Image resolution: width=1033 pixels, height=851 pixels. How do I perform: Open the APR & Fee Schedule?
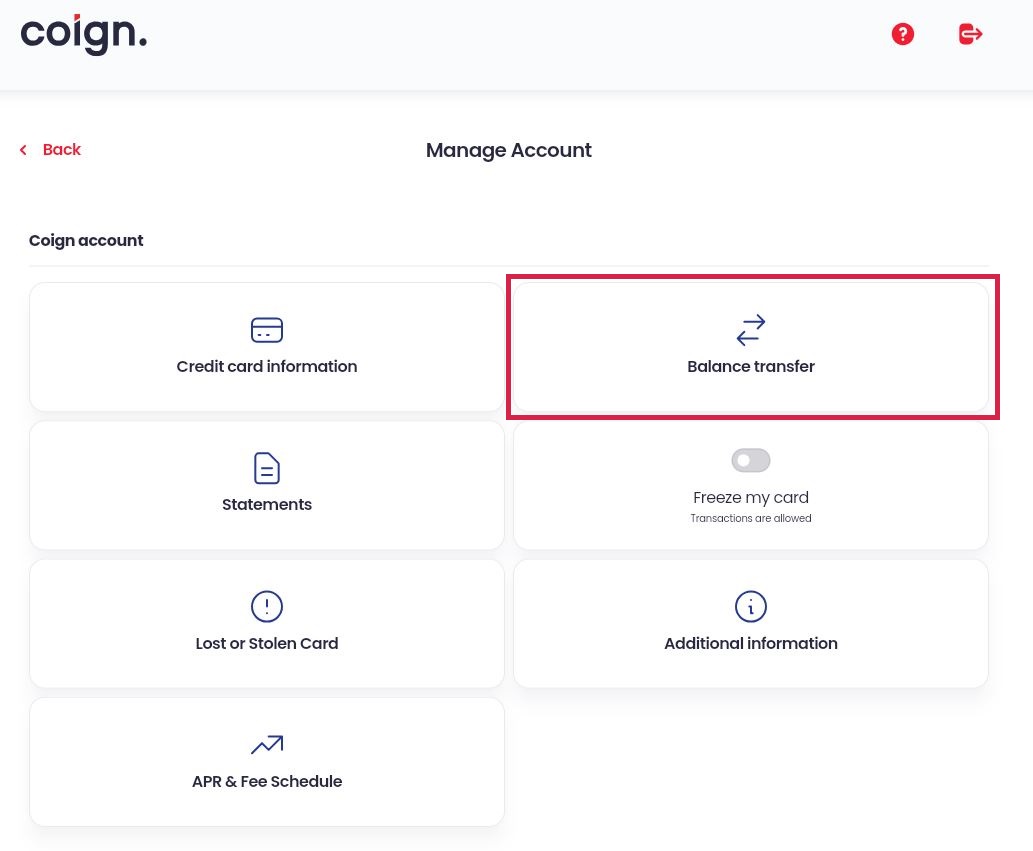267,761
